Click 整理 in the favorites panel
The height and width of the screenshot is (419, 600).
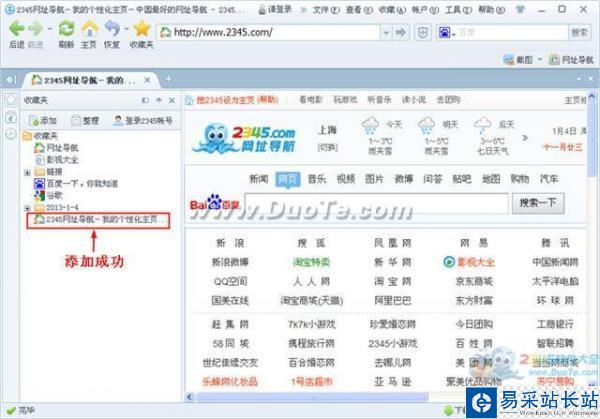click(x=86, y=121)
